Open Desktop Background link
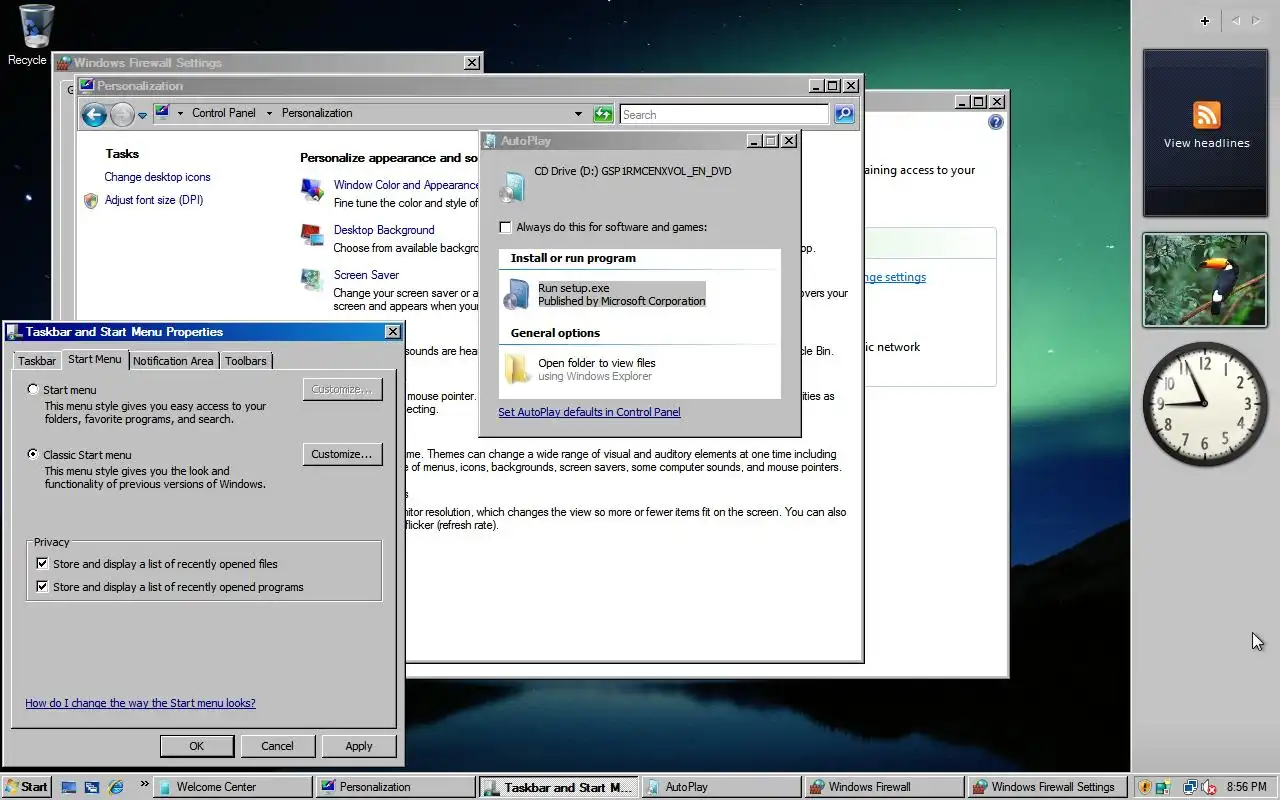The image size is (1280, 800). tap(384, 230)
